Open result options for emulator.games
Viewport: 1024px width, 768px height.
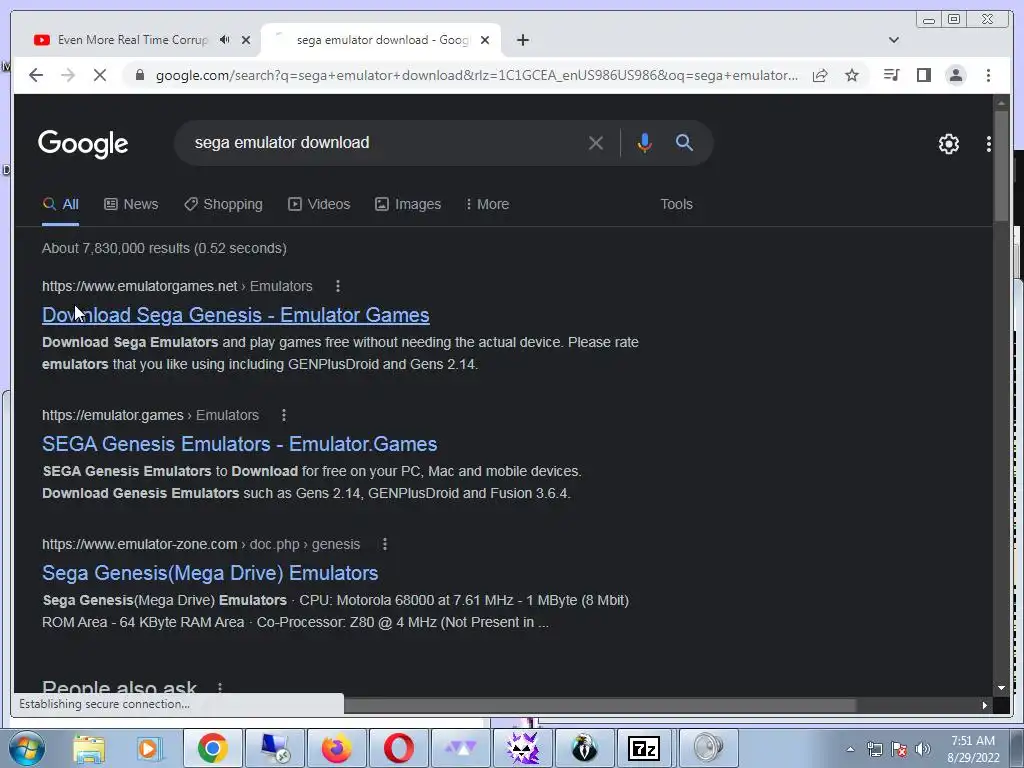coord(283,415)
